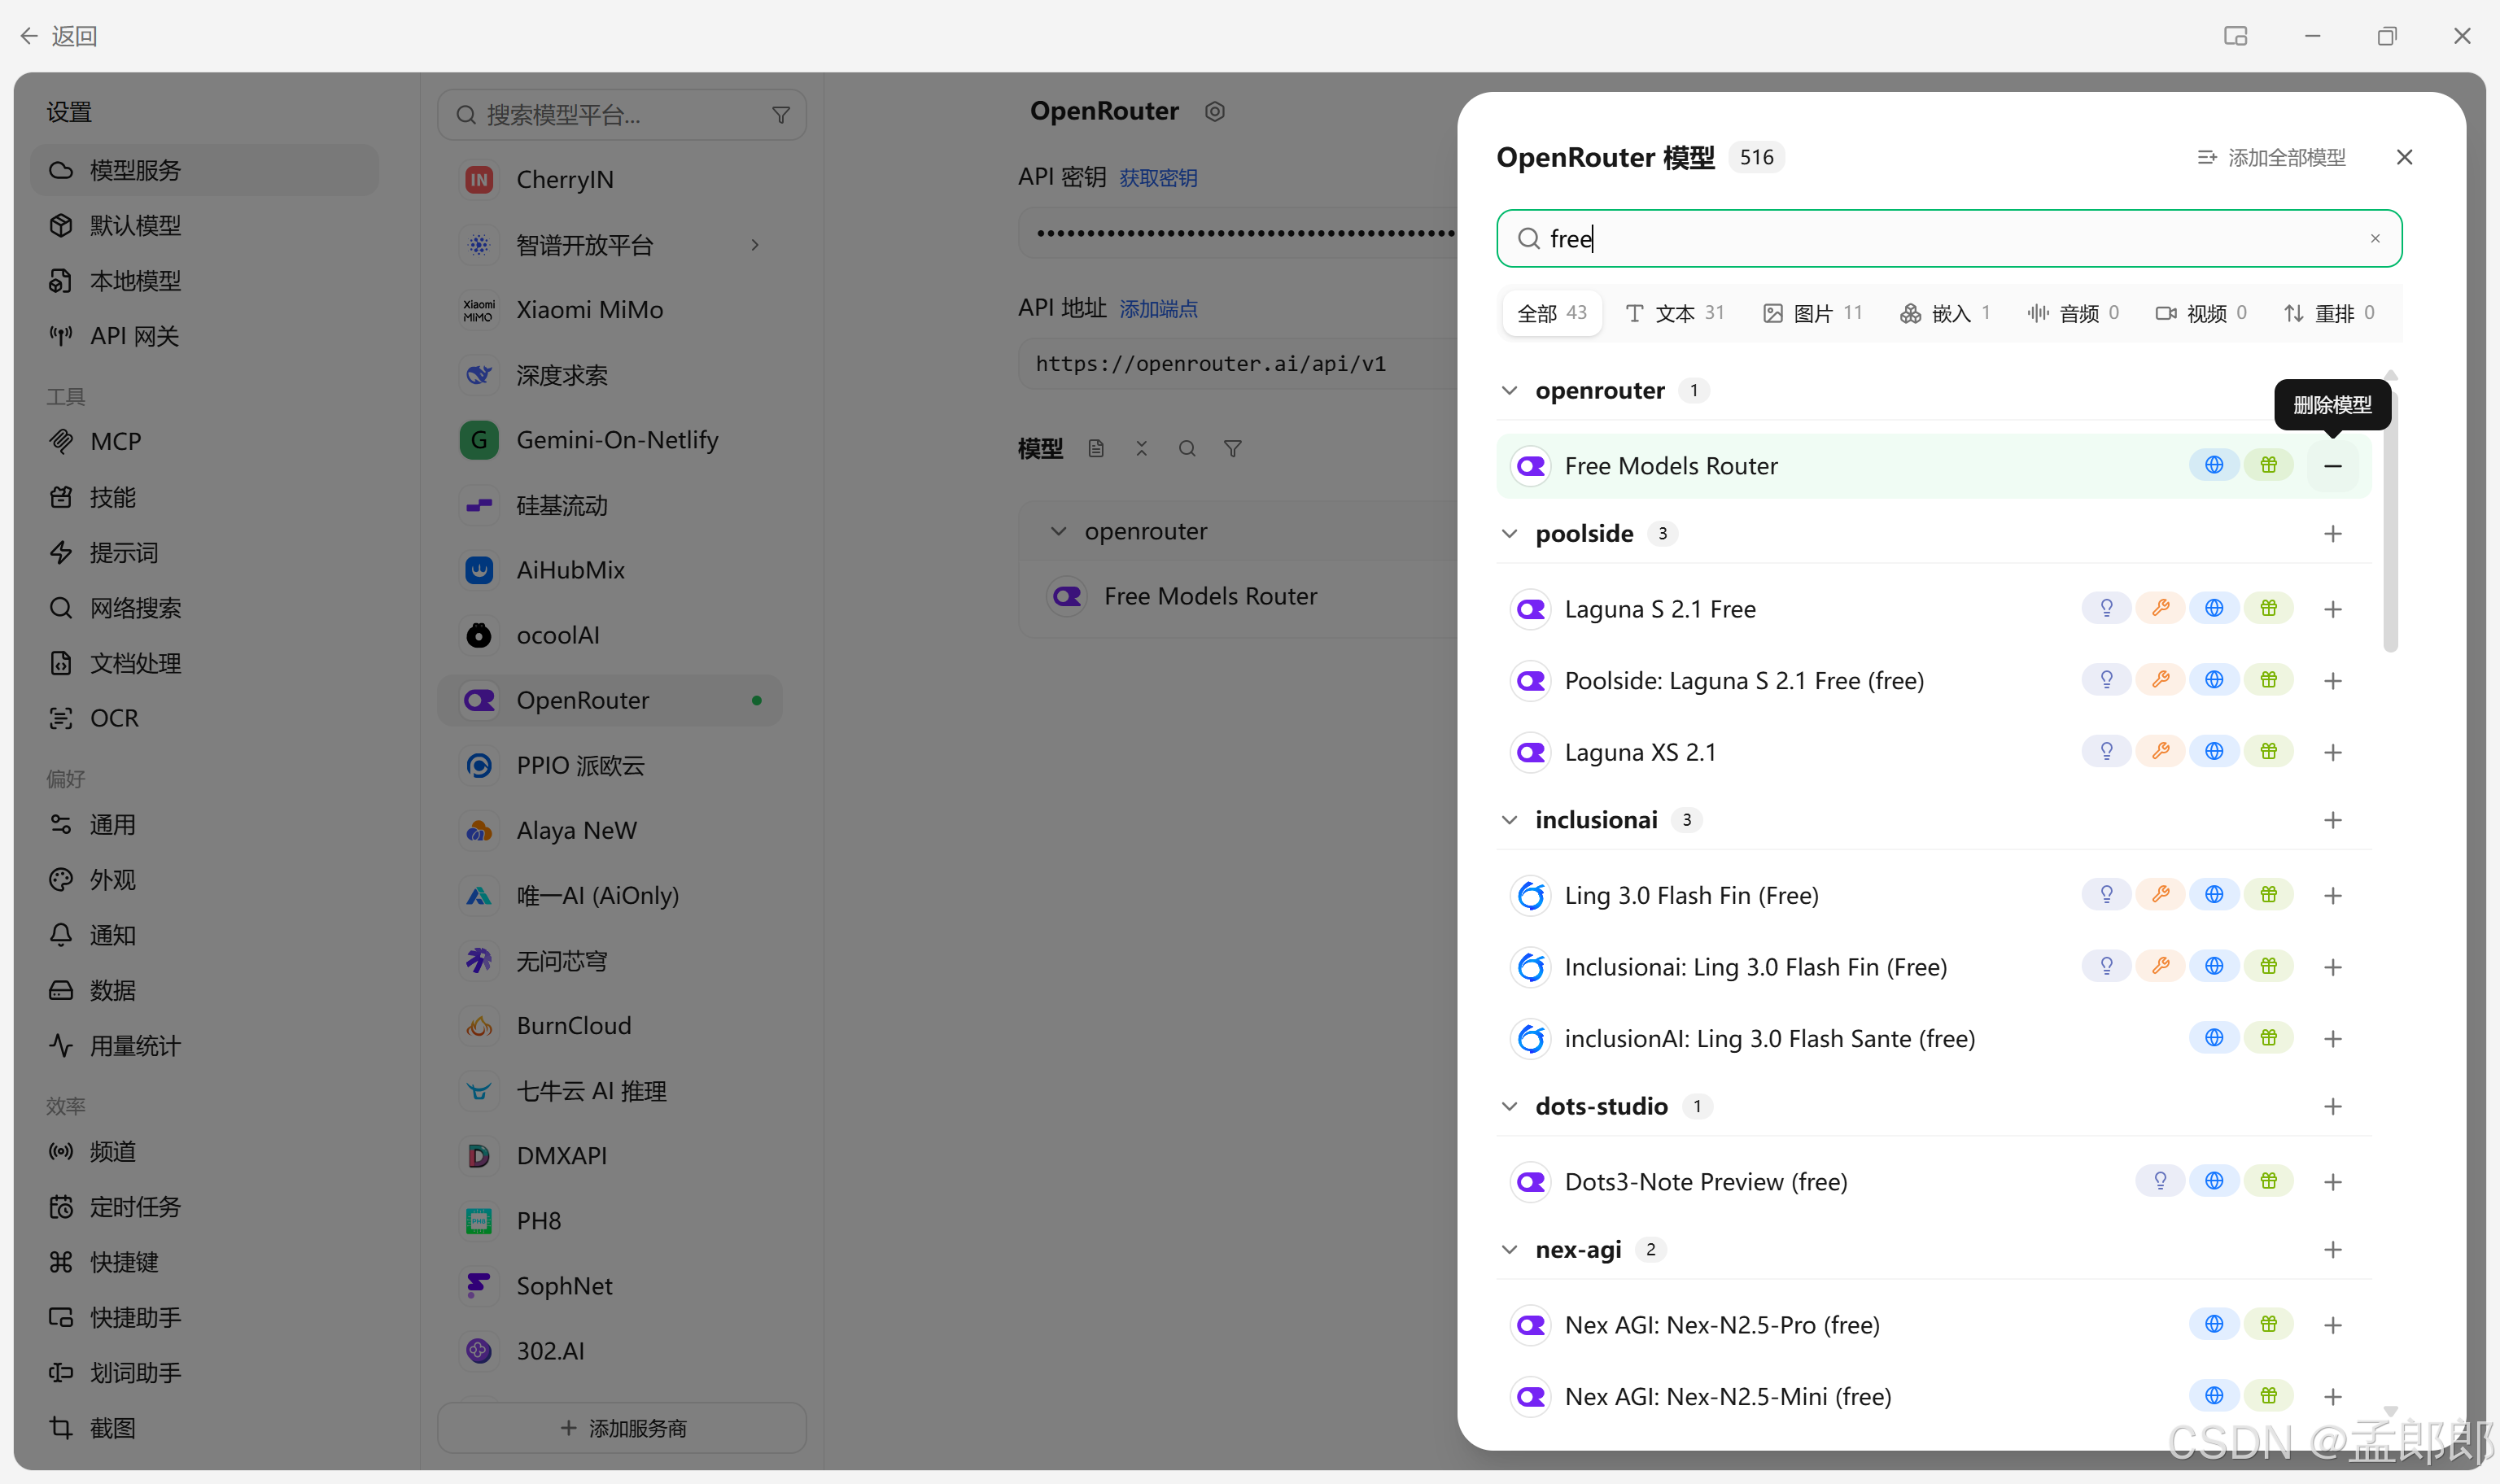The image size is (2500, 1484).
Task: Collapse all groups icon beside 模型 heading
Action: click(1141, 449)
